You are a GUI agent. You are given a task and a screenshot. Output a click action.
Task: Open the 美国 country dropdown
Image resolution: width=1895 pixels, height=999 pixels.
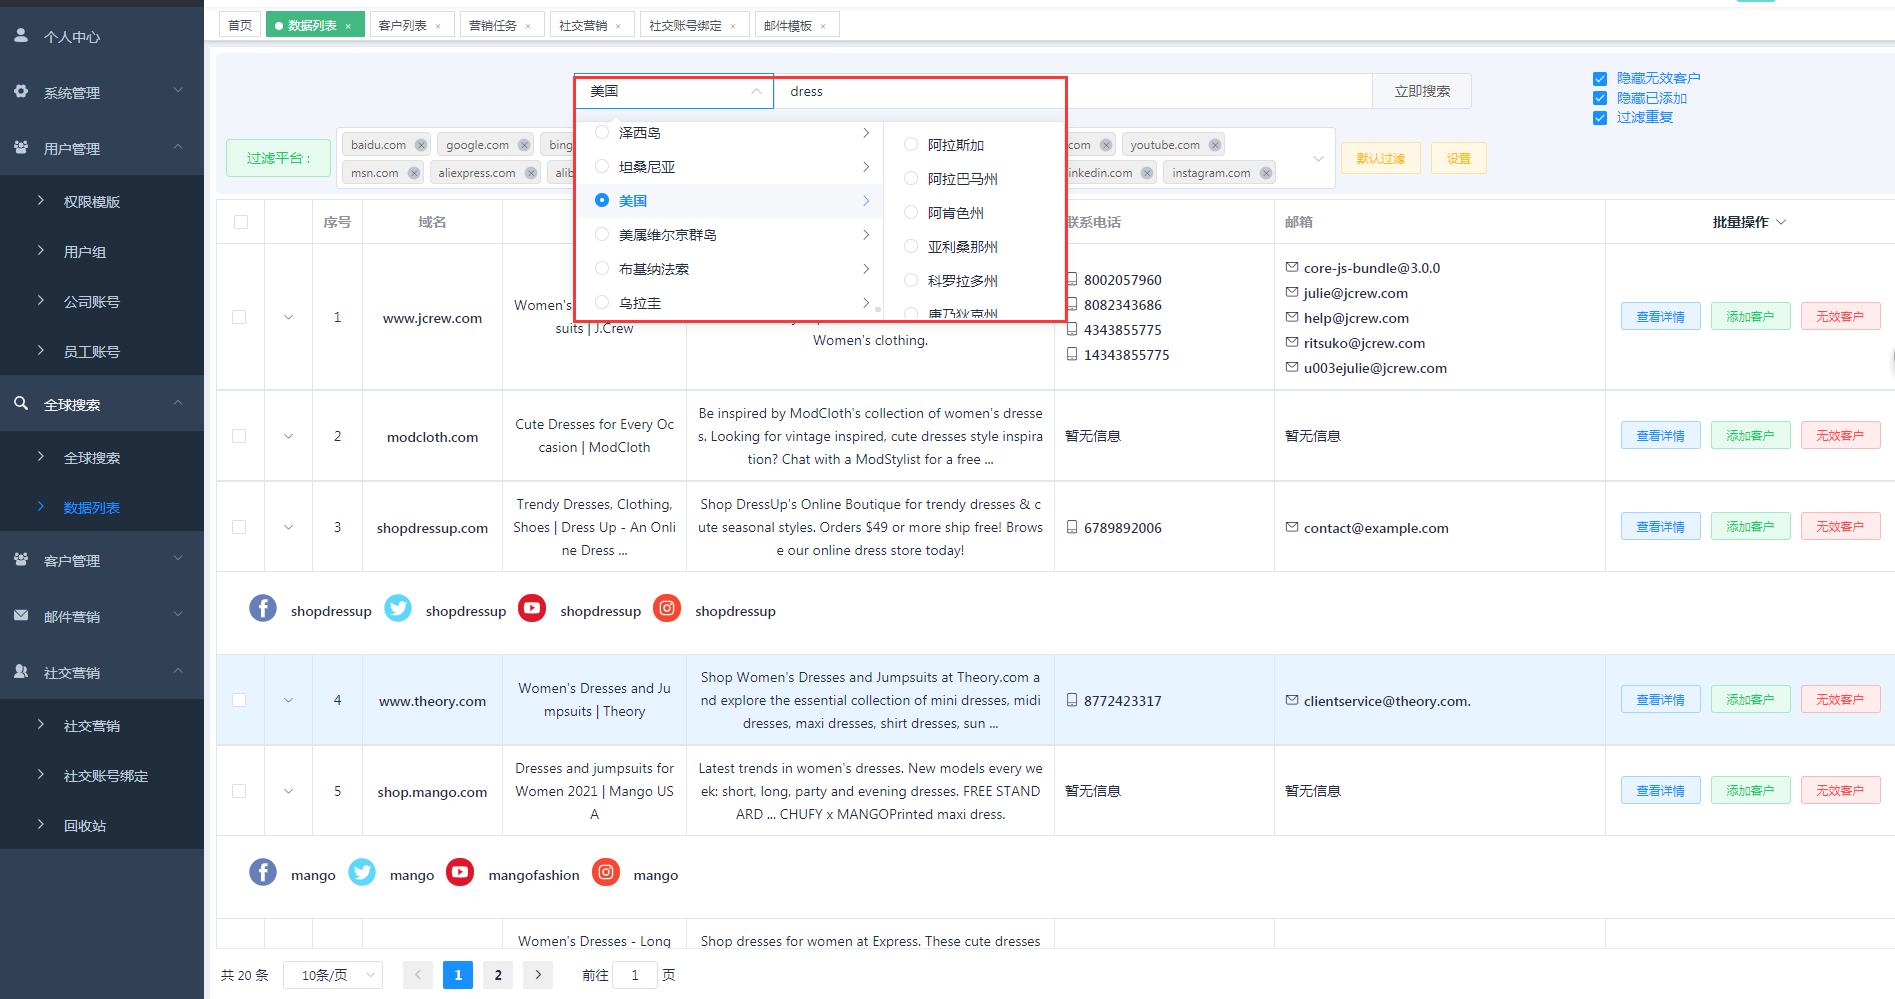point(675,91)
